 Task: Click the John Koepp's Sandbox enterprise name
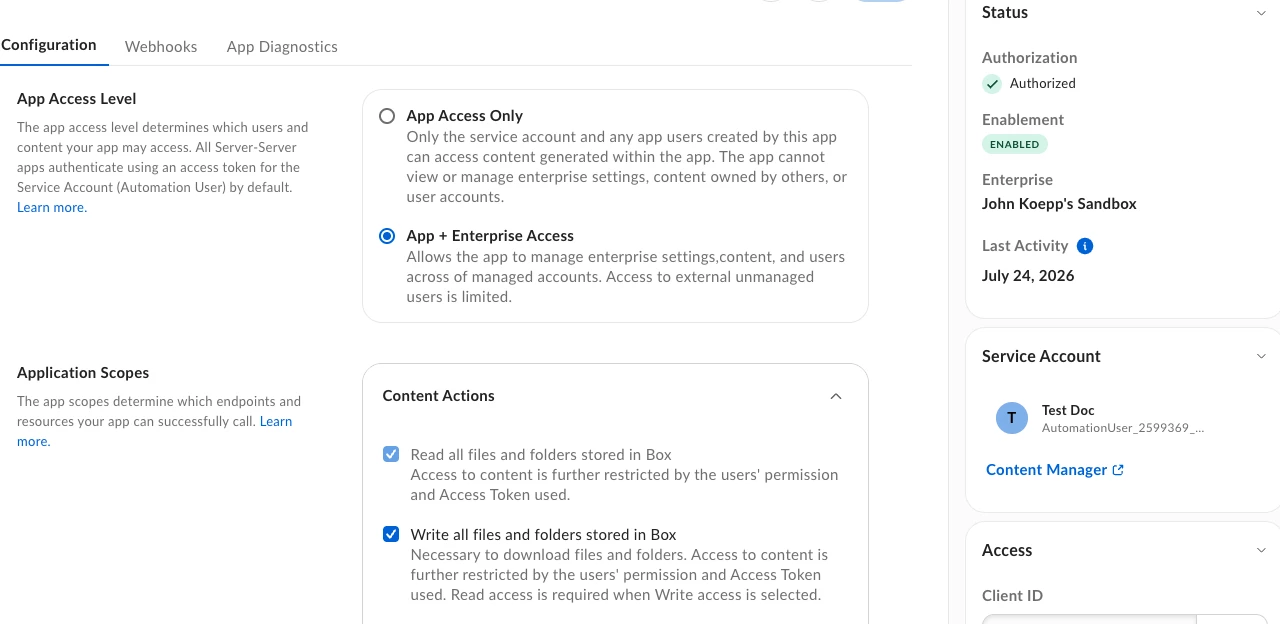pos(1059,204)
